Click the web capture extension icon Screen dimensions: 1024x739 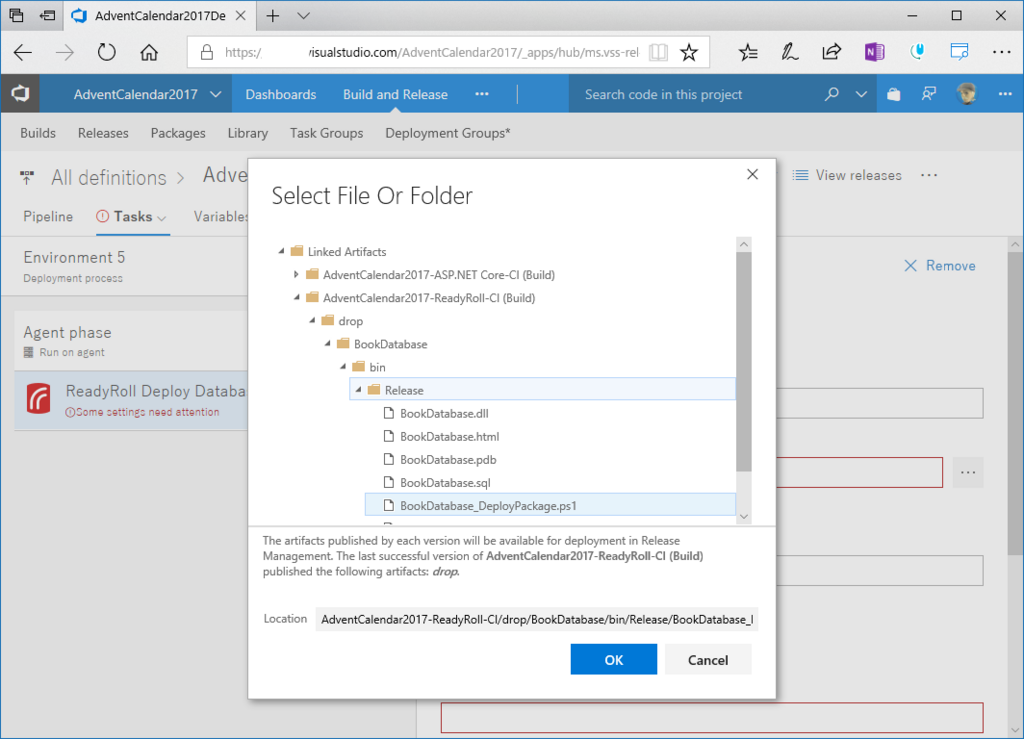point(959,52)
